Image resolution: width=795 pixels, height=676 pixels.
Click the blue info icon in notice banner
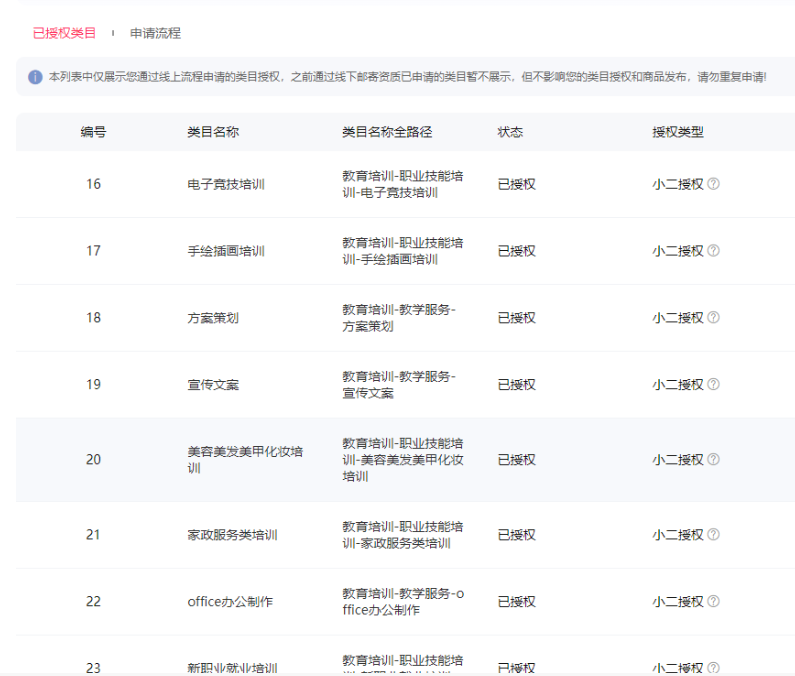tap(35, 77)
